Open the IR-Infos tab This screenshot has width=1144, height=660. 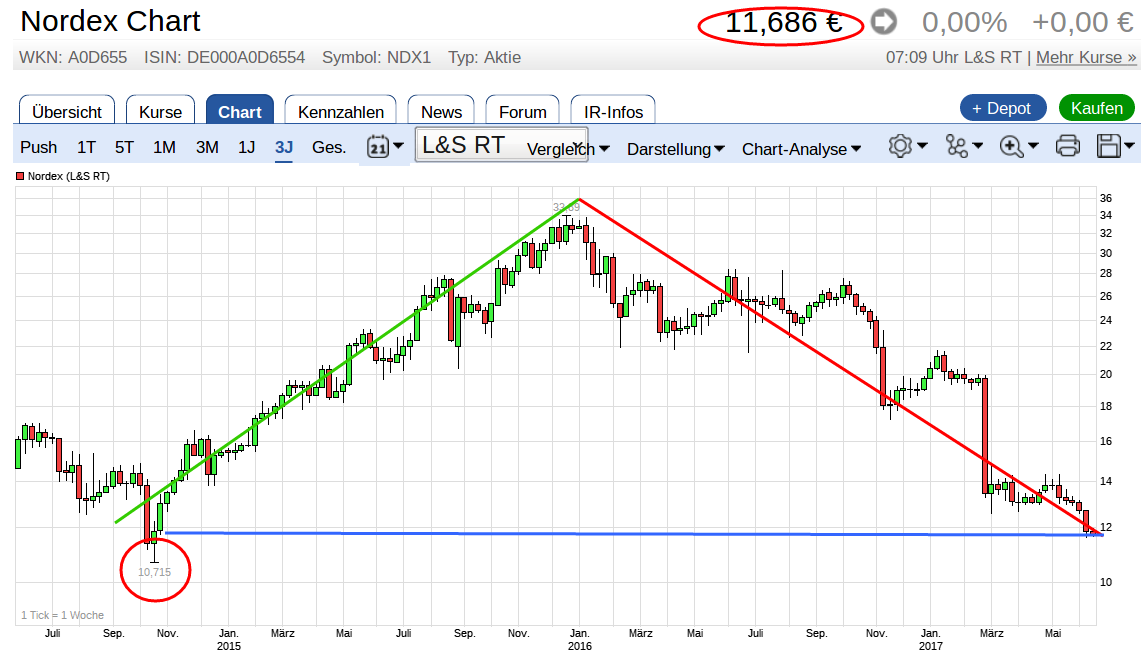pyautogui.click(x=613, y=110)
